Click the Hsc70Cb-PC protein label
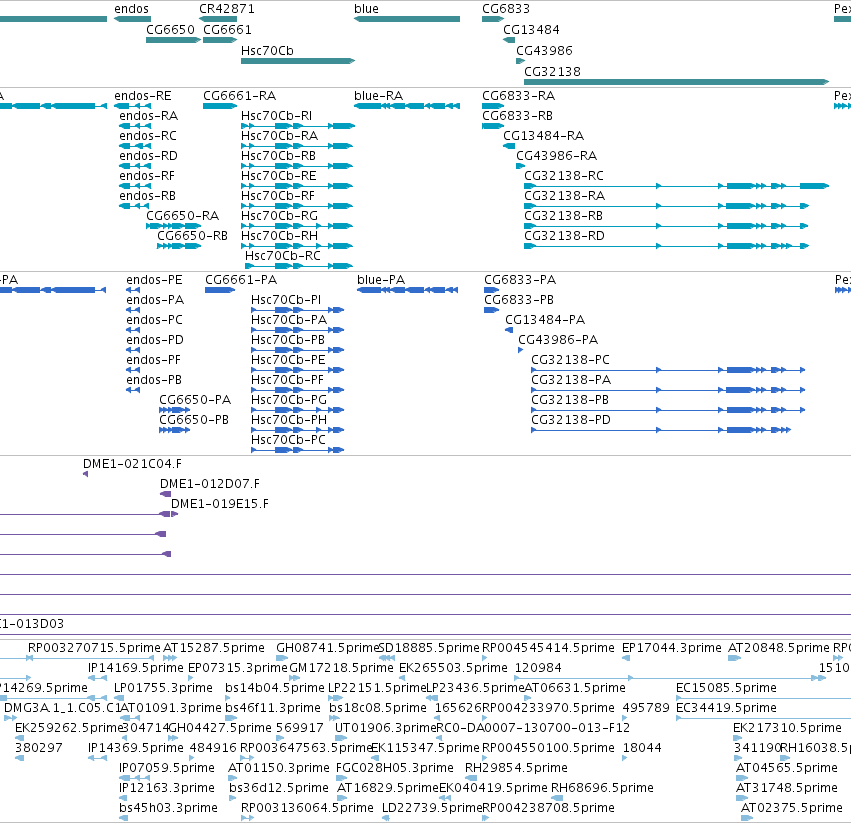The image size is (851, 823). [288, 440]
